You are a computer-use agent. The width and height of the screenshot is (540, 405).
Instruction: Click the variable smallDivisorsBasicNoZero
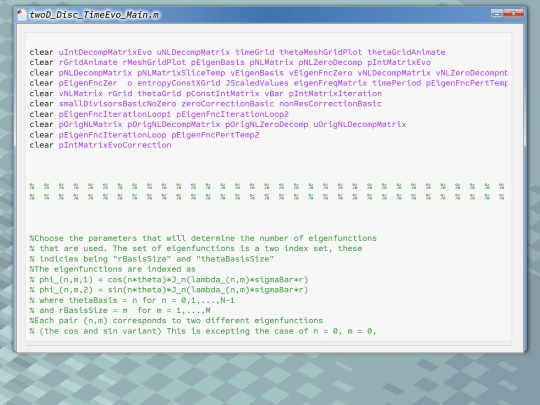click(117, 104)
